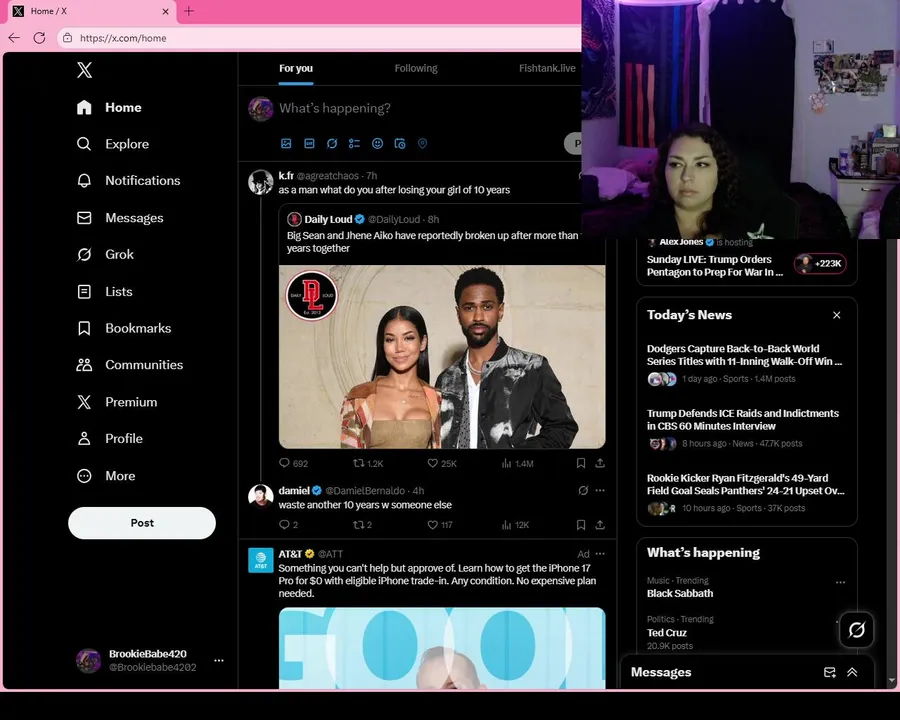Reload the x.com page
The width and height of the screenshot is (900, 720).
point(39,38)
